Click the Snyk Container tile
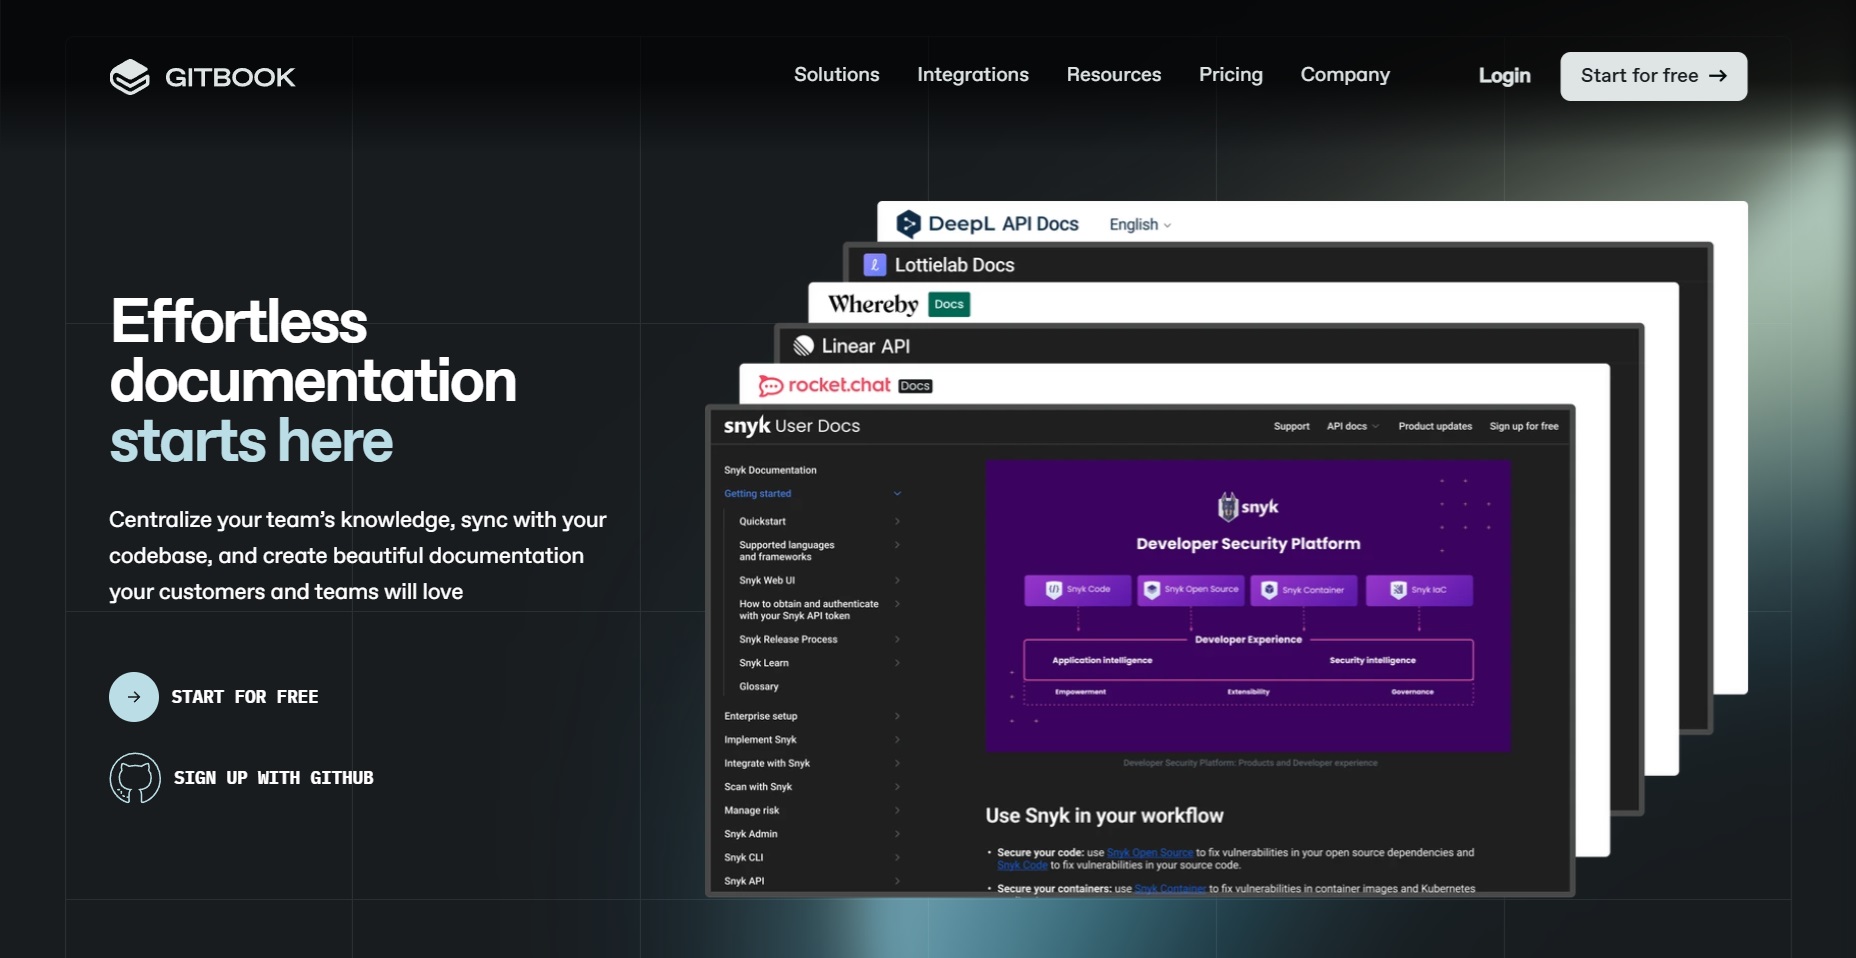The width and height of the screenshot is (1856, 958). click(1305, 590)
